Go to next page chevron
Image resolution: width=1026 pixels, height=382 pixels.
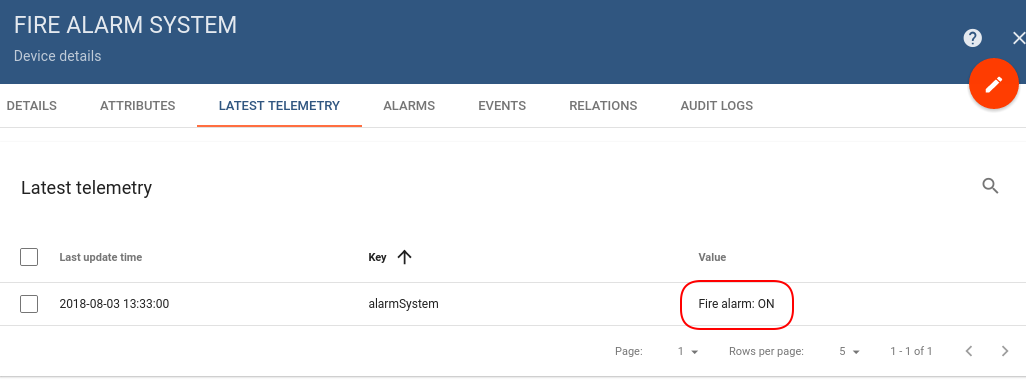coord(1005,351)
